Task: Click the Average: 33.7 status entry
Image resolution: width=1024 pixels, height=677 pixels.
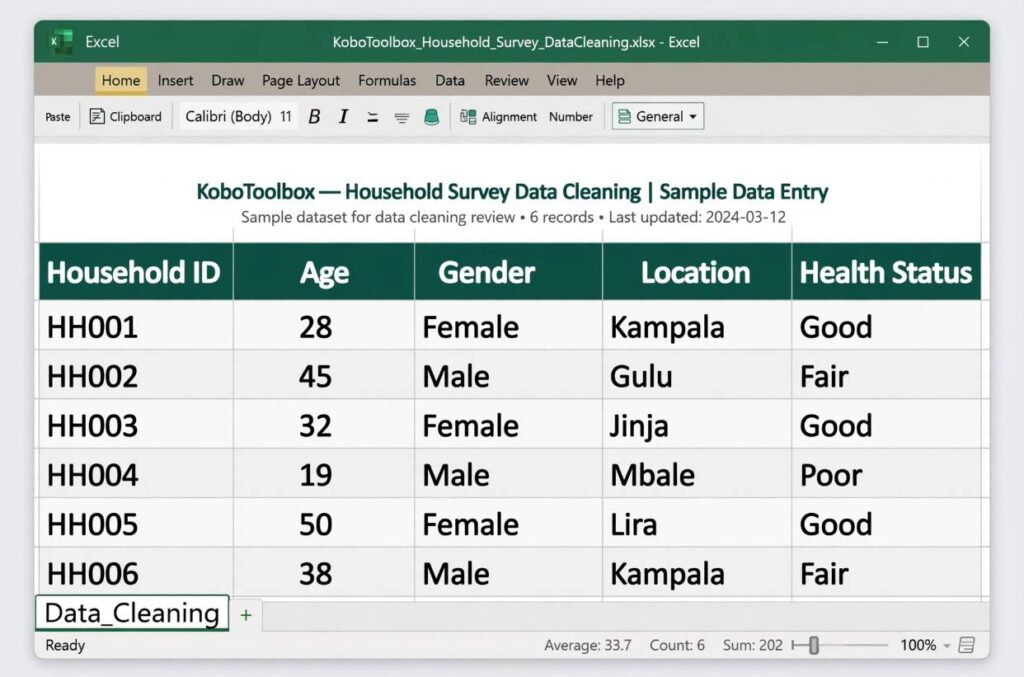Action: tap(588, 645)
